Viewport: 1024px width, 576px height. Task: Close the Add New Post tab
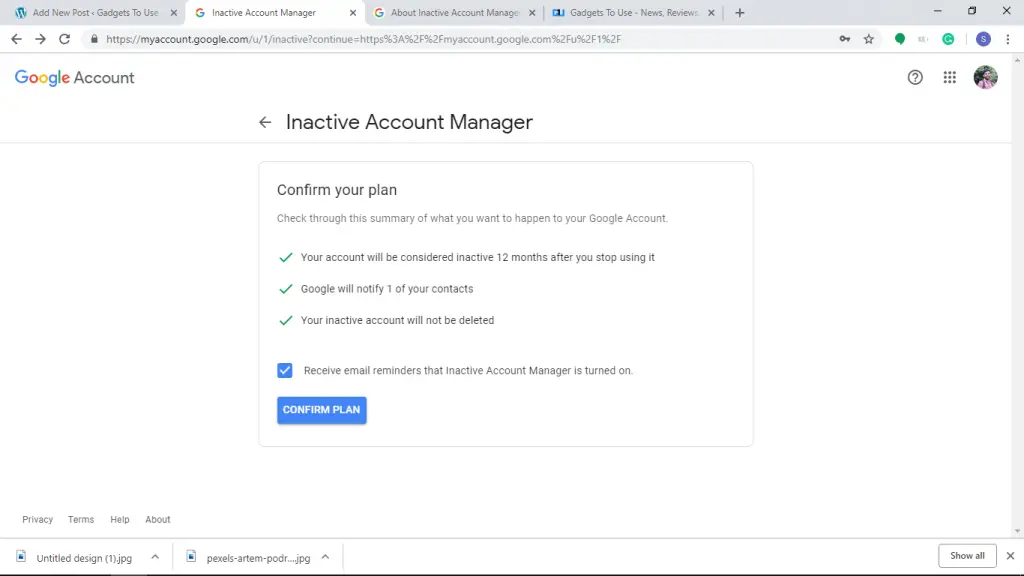pyautogui.click(x=174, y=12)
